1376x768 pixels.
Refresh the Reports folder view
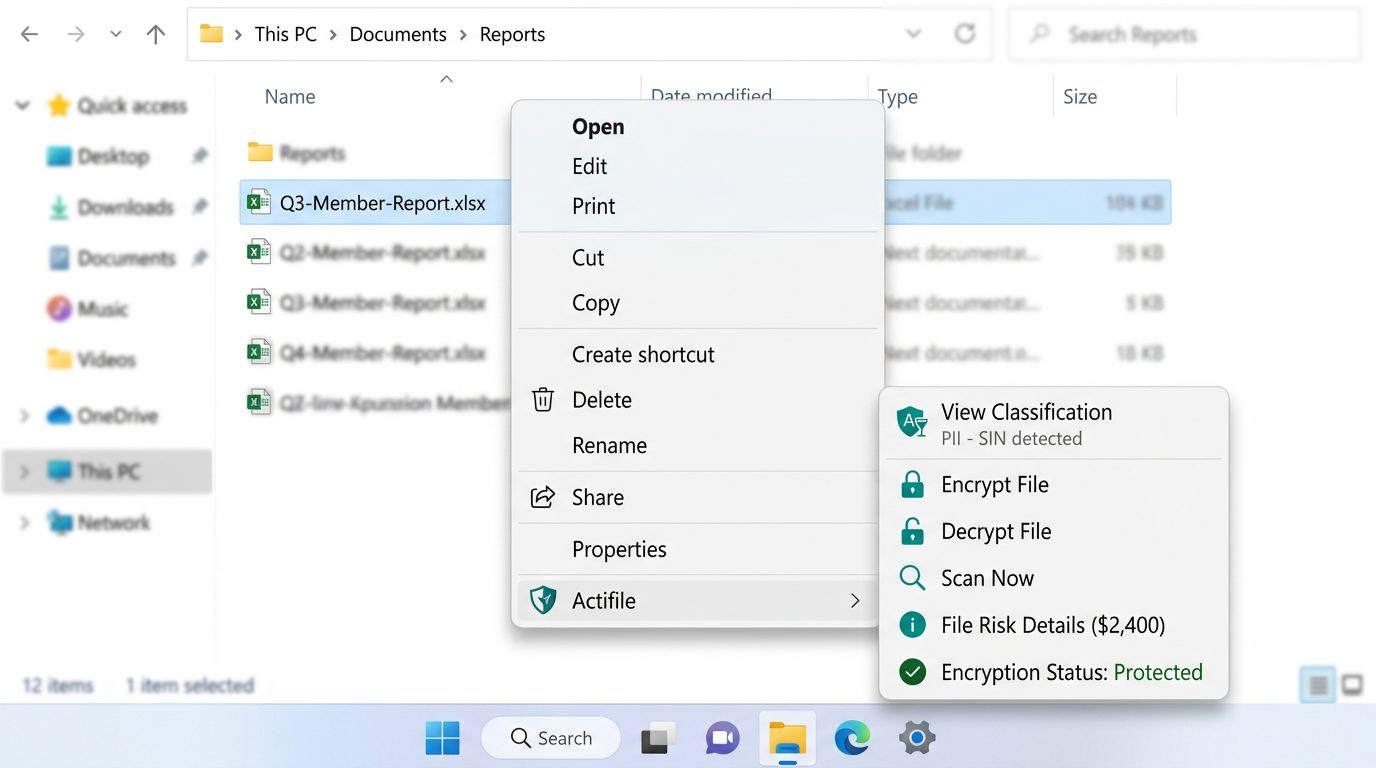pyautogui.click(x=964, y=33)
